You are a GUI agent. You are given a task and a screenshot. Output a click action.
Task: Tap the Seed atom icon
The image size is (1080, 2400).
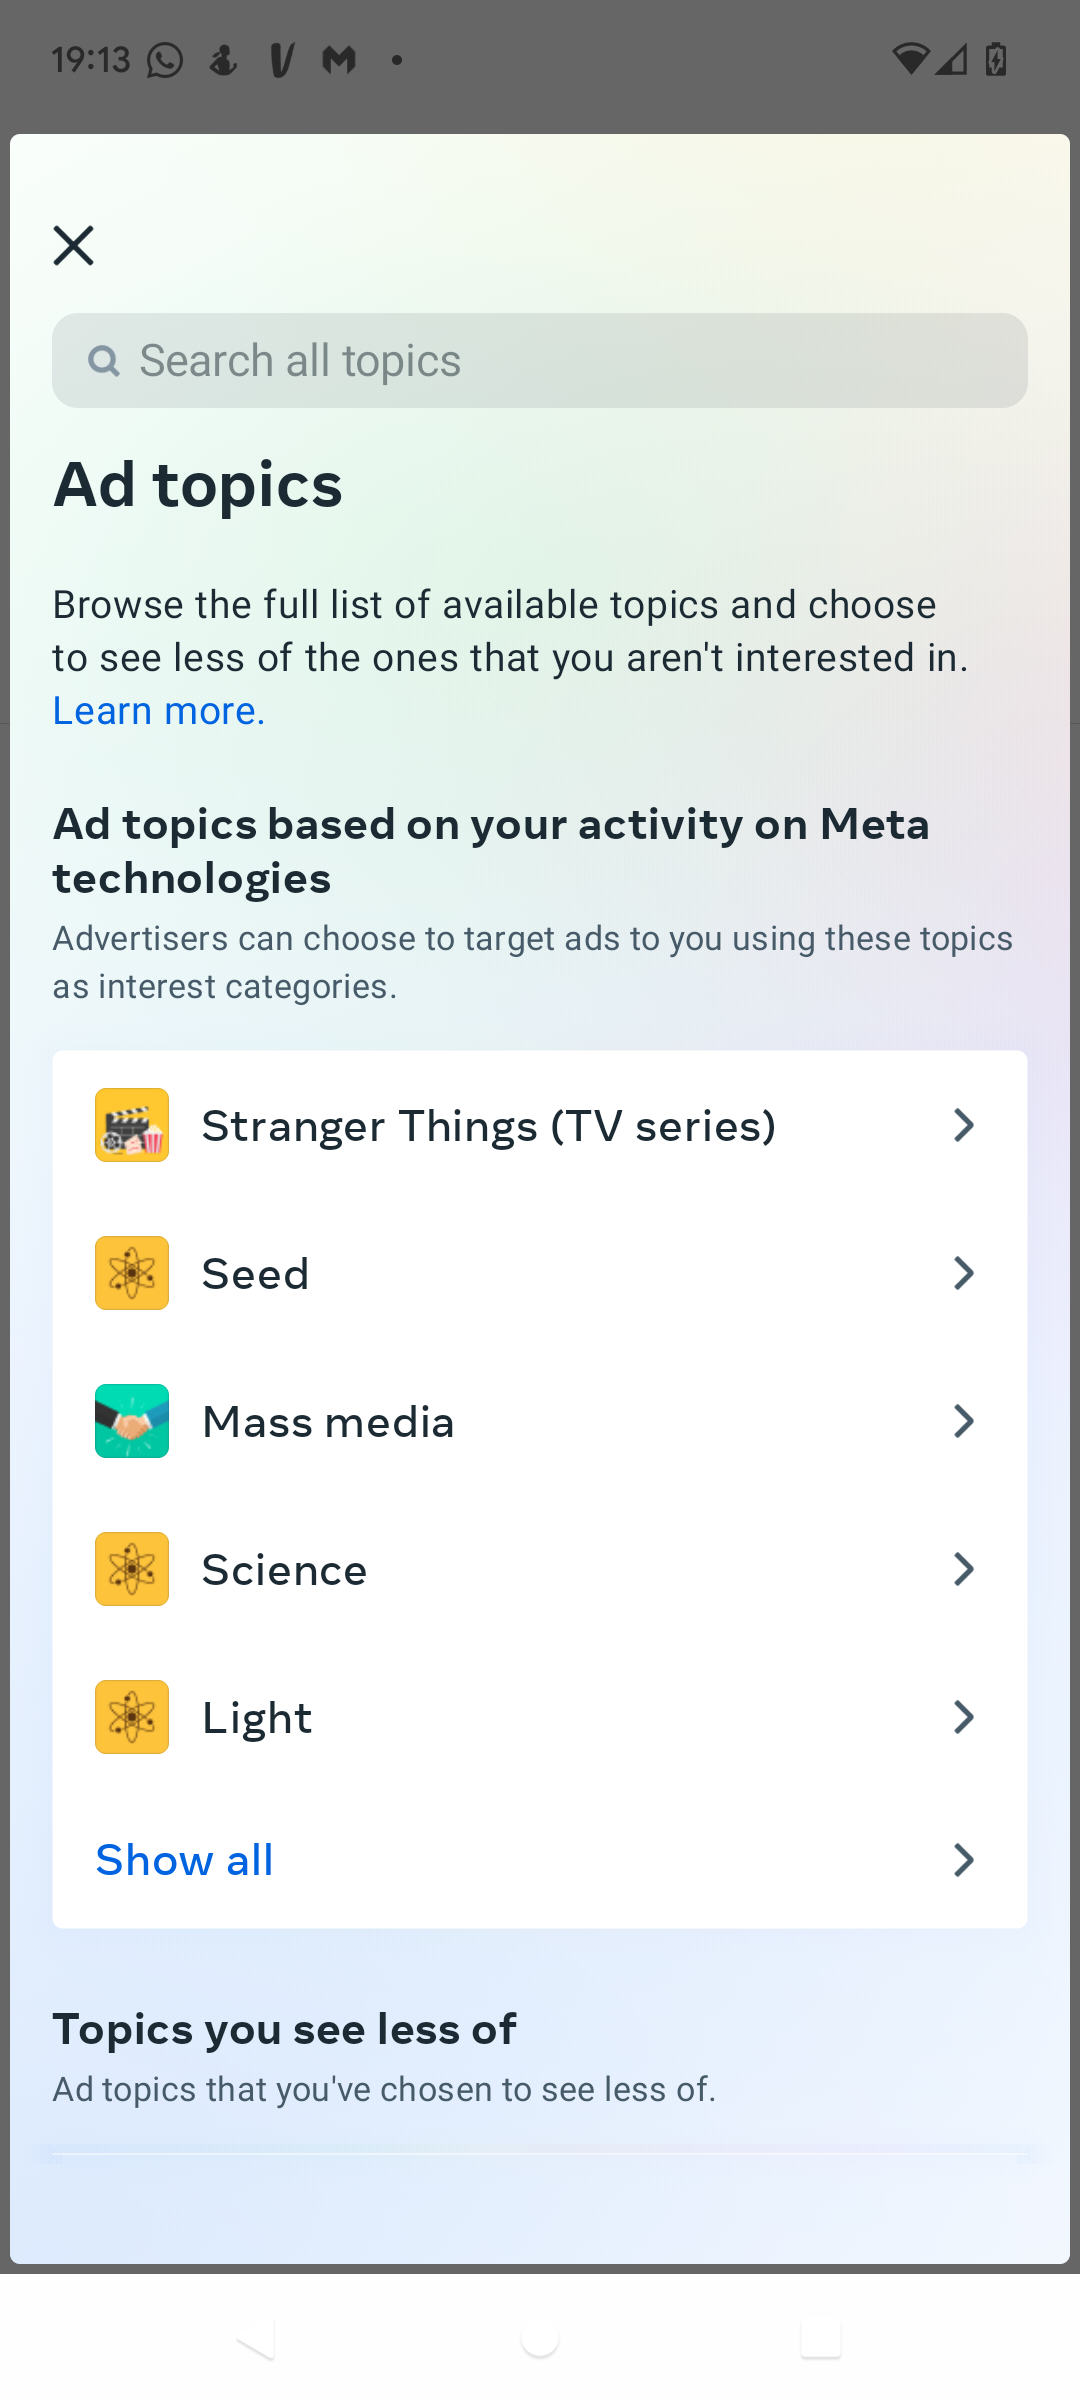[132, 1273]
